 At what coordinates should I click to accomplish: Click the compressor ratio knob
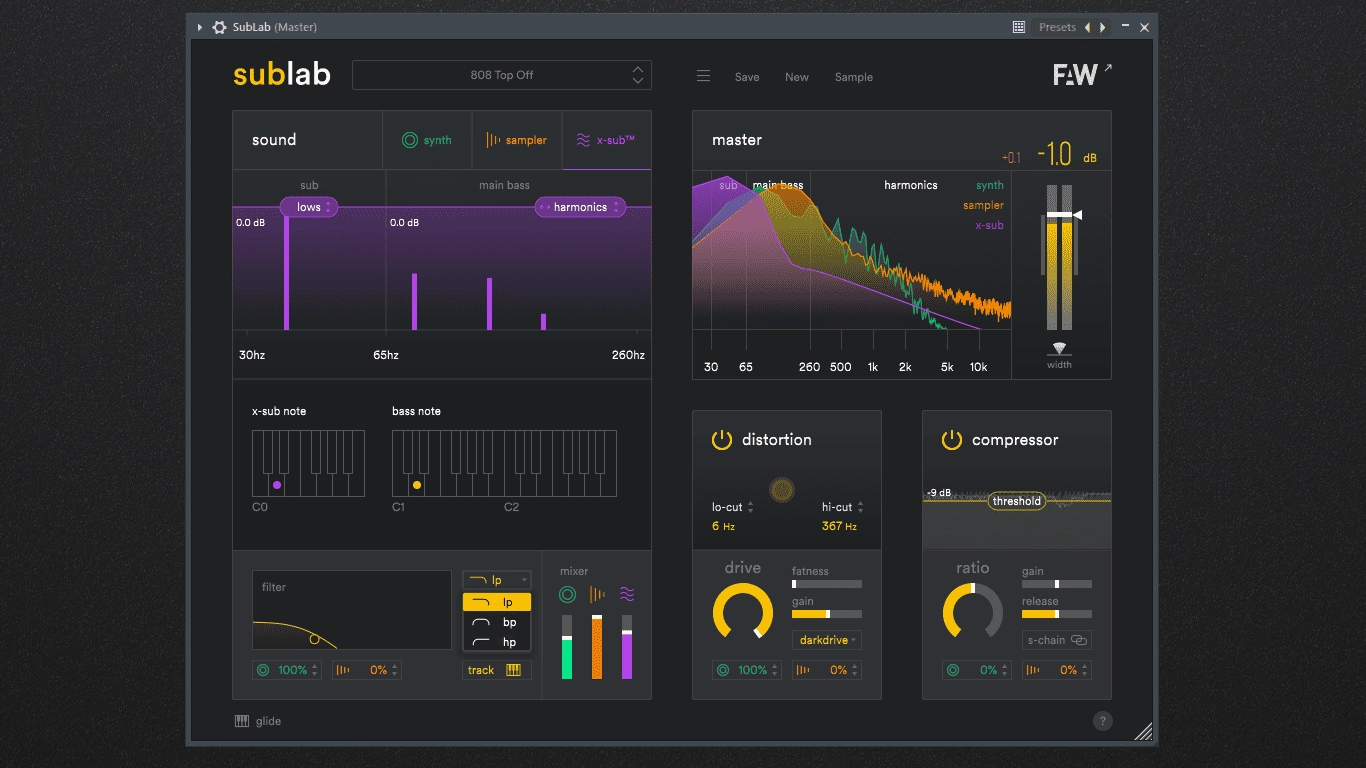coord(973,611)
